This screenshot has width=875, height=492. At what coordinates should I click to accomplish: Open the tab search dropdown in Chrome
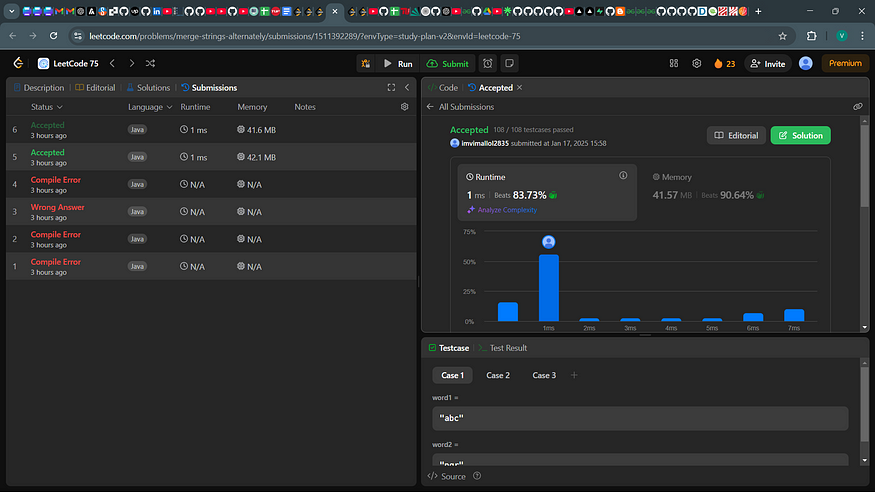(11, 11)
